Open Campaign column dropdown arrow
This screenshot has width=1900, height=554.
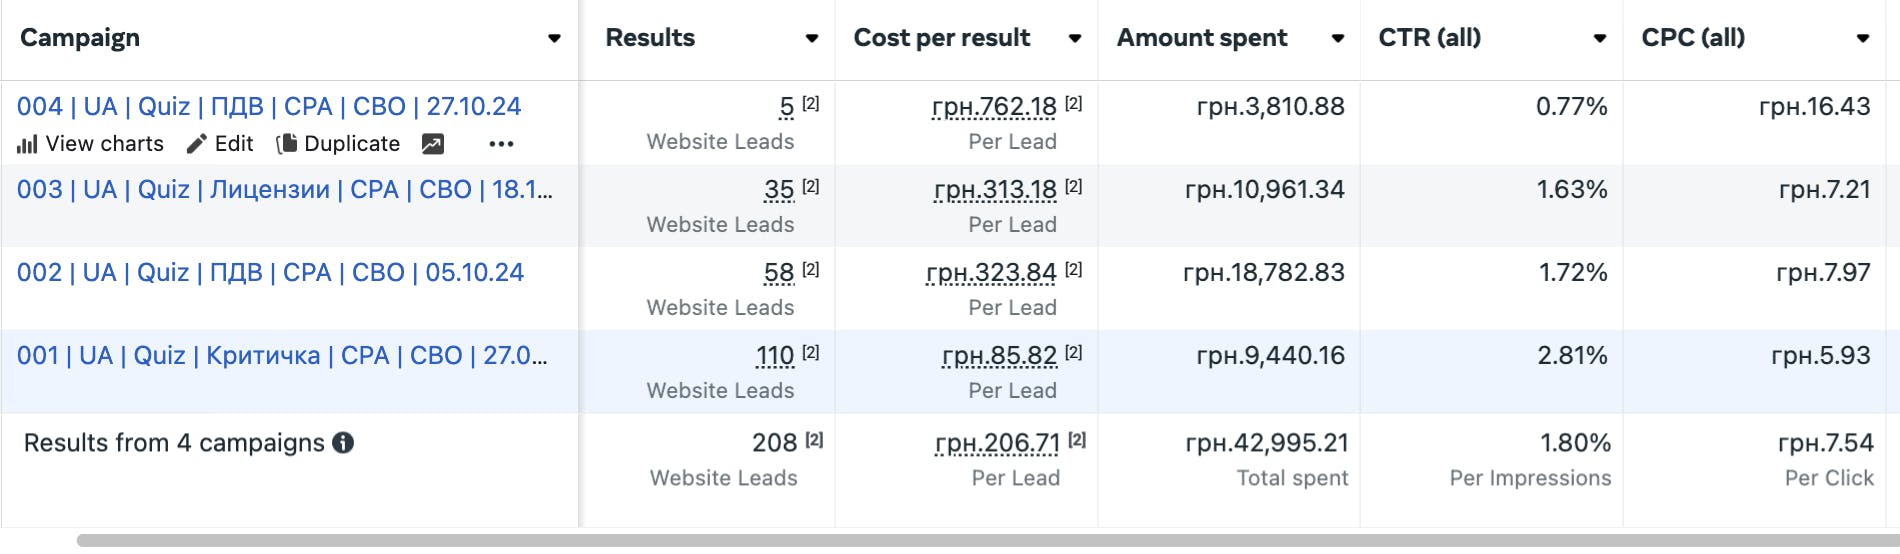(554, 39)
